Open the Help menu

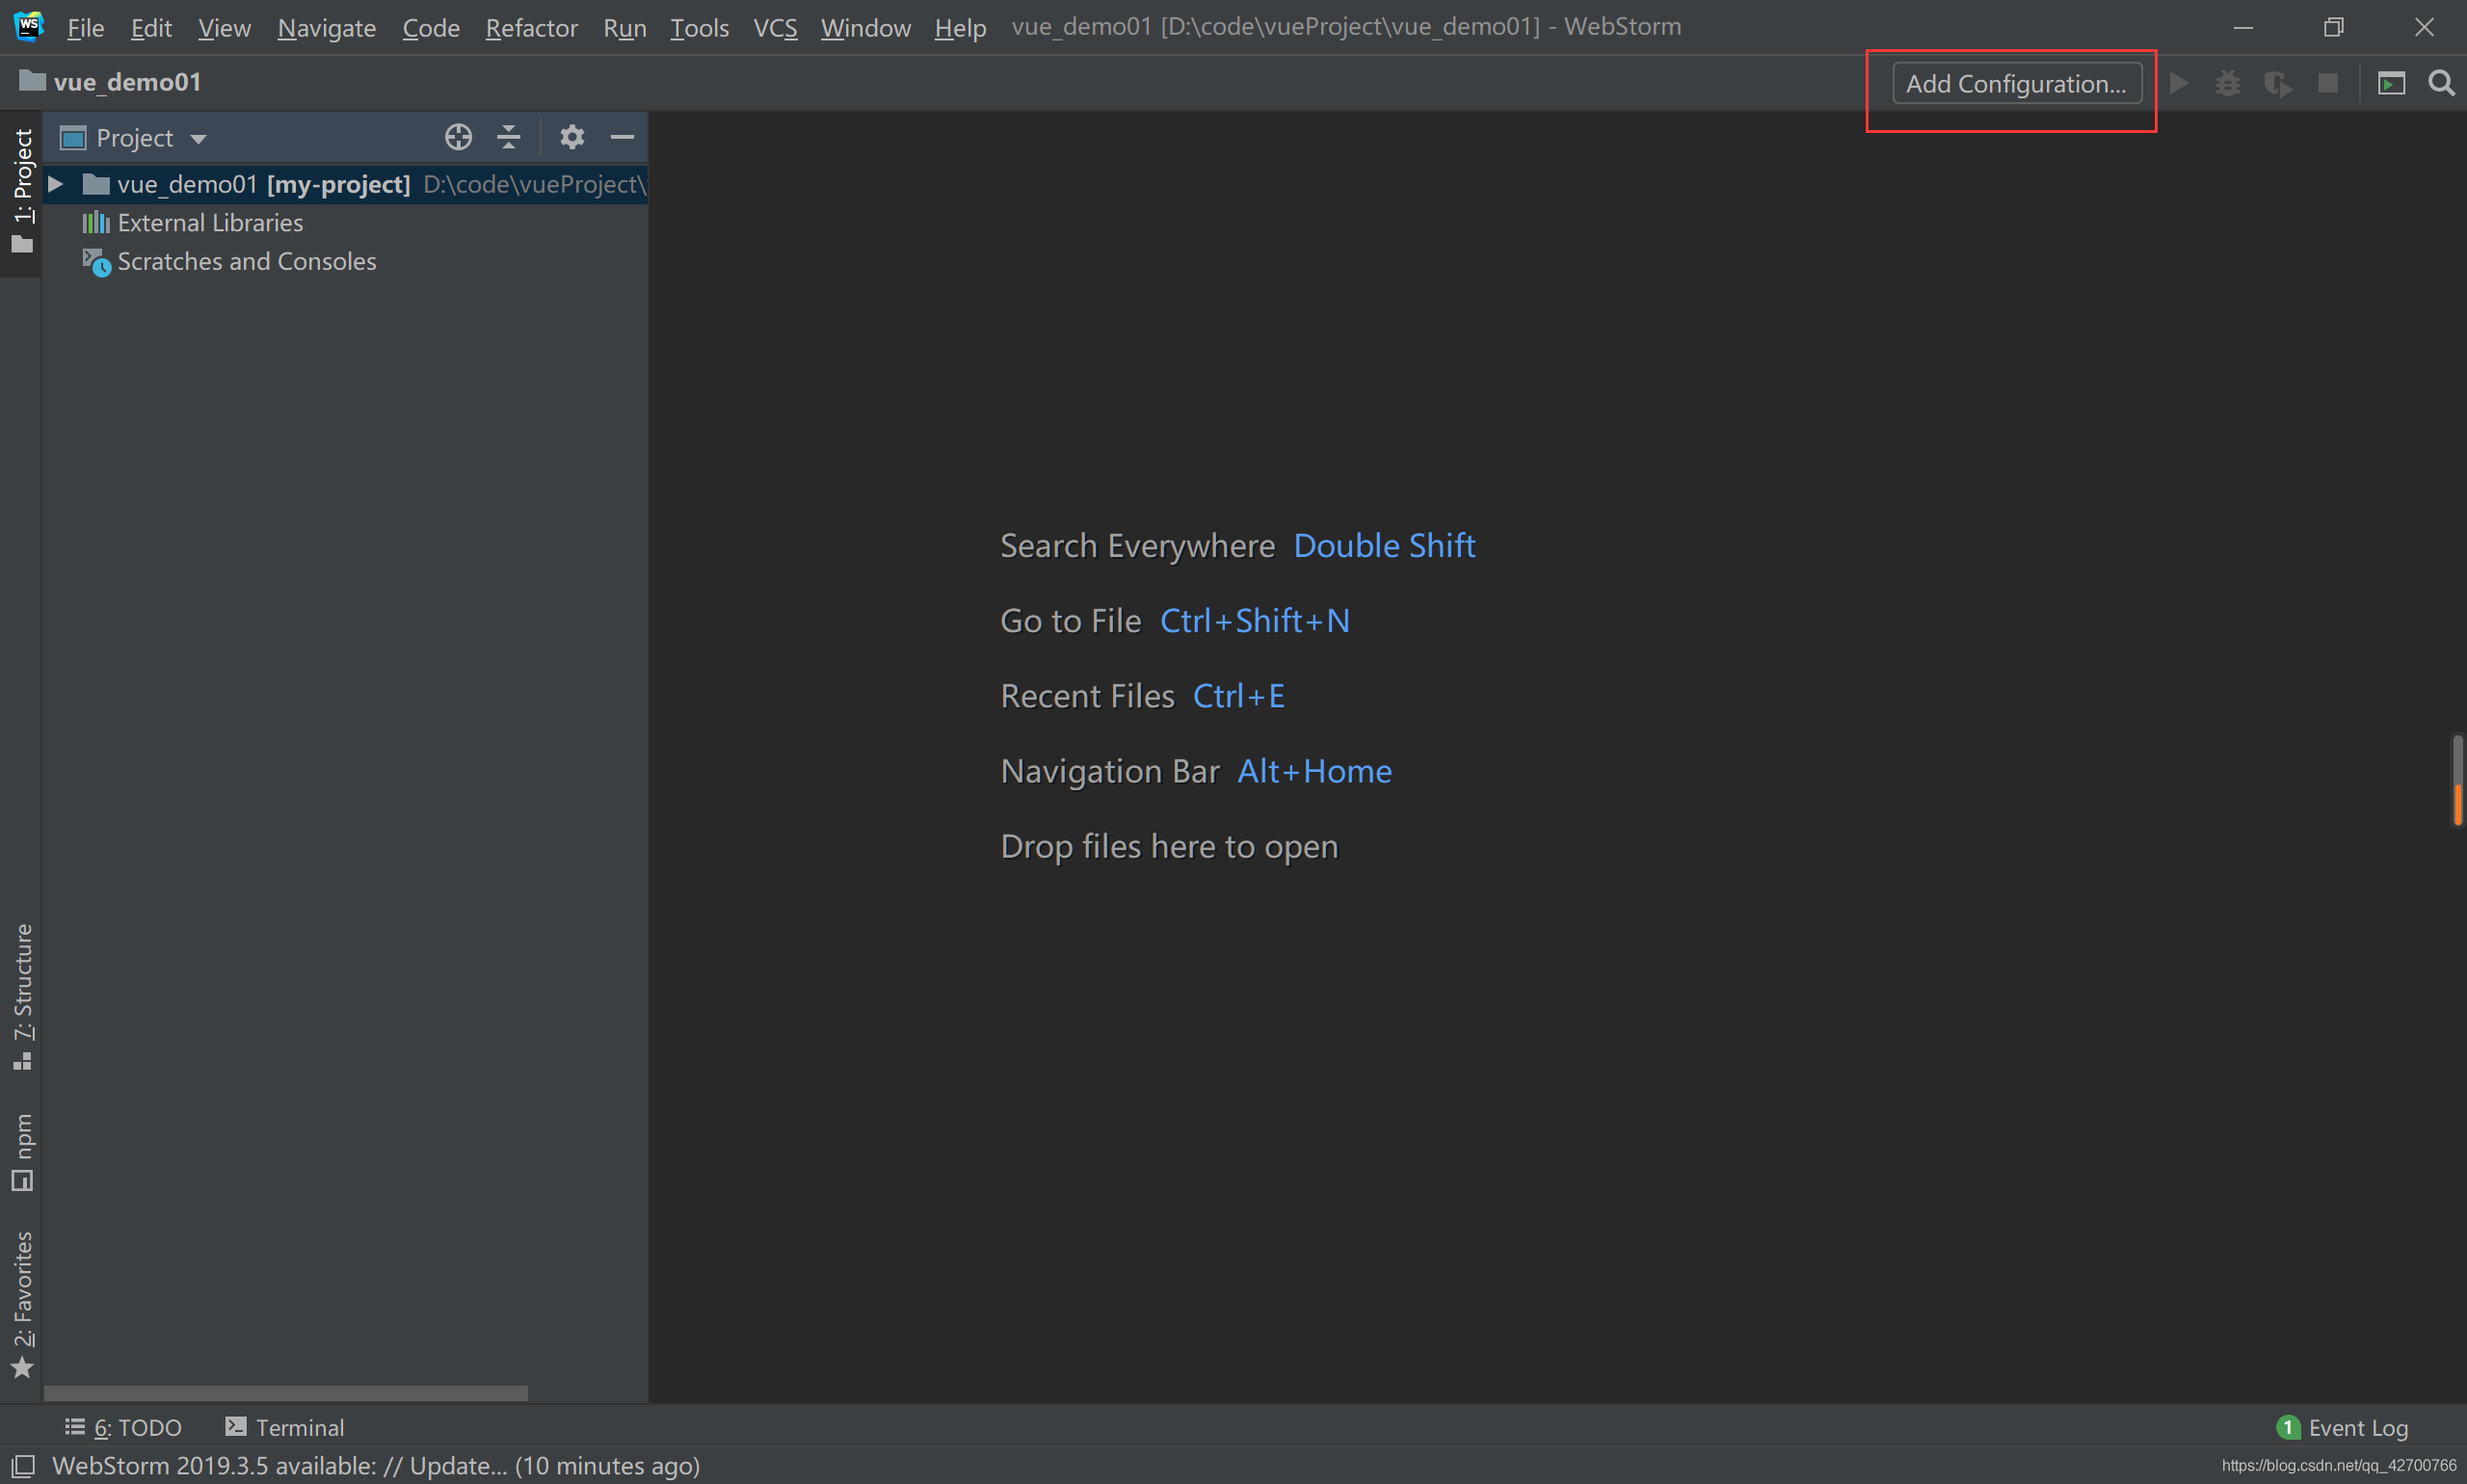(960, 27)
